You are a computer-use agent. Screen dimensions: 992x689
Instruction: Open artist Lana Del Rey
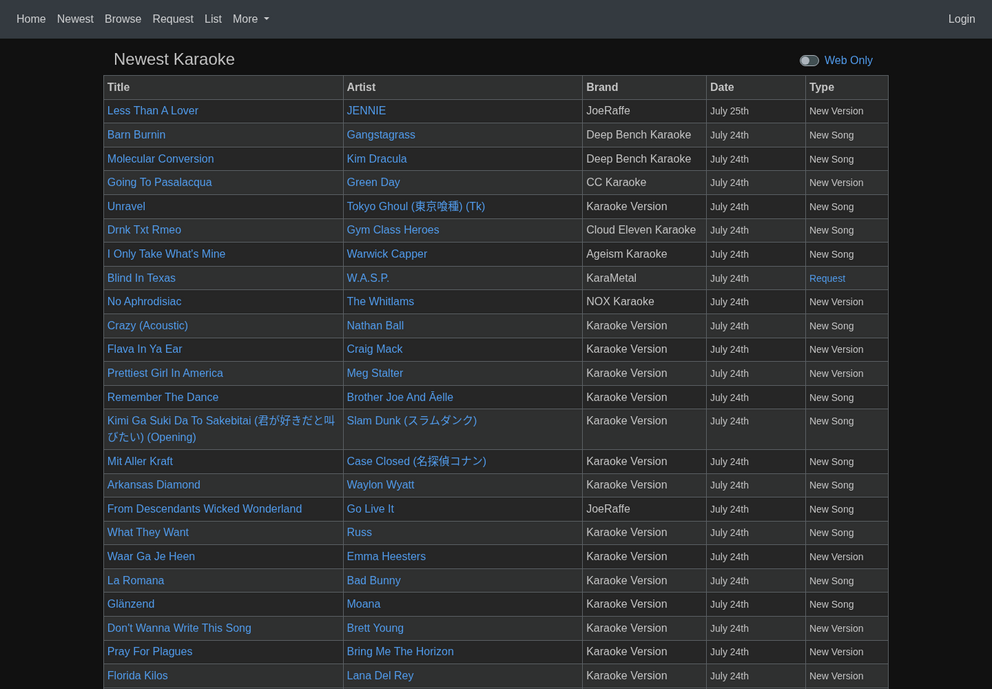point(380,676)
